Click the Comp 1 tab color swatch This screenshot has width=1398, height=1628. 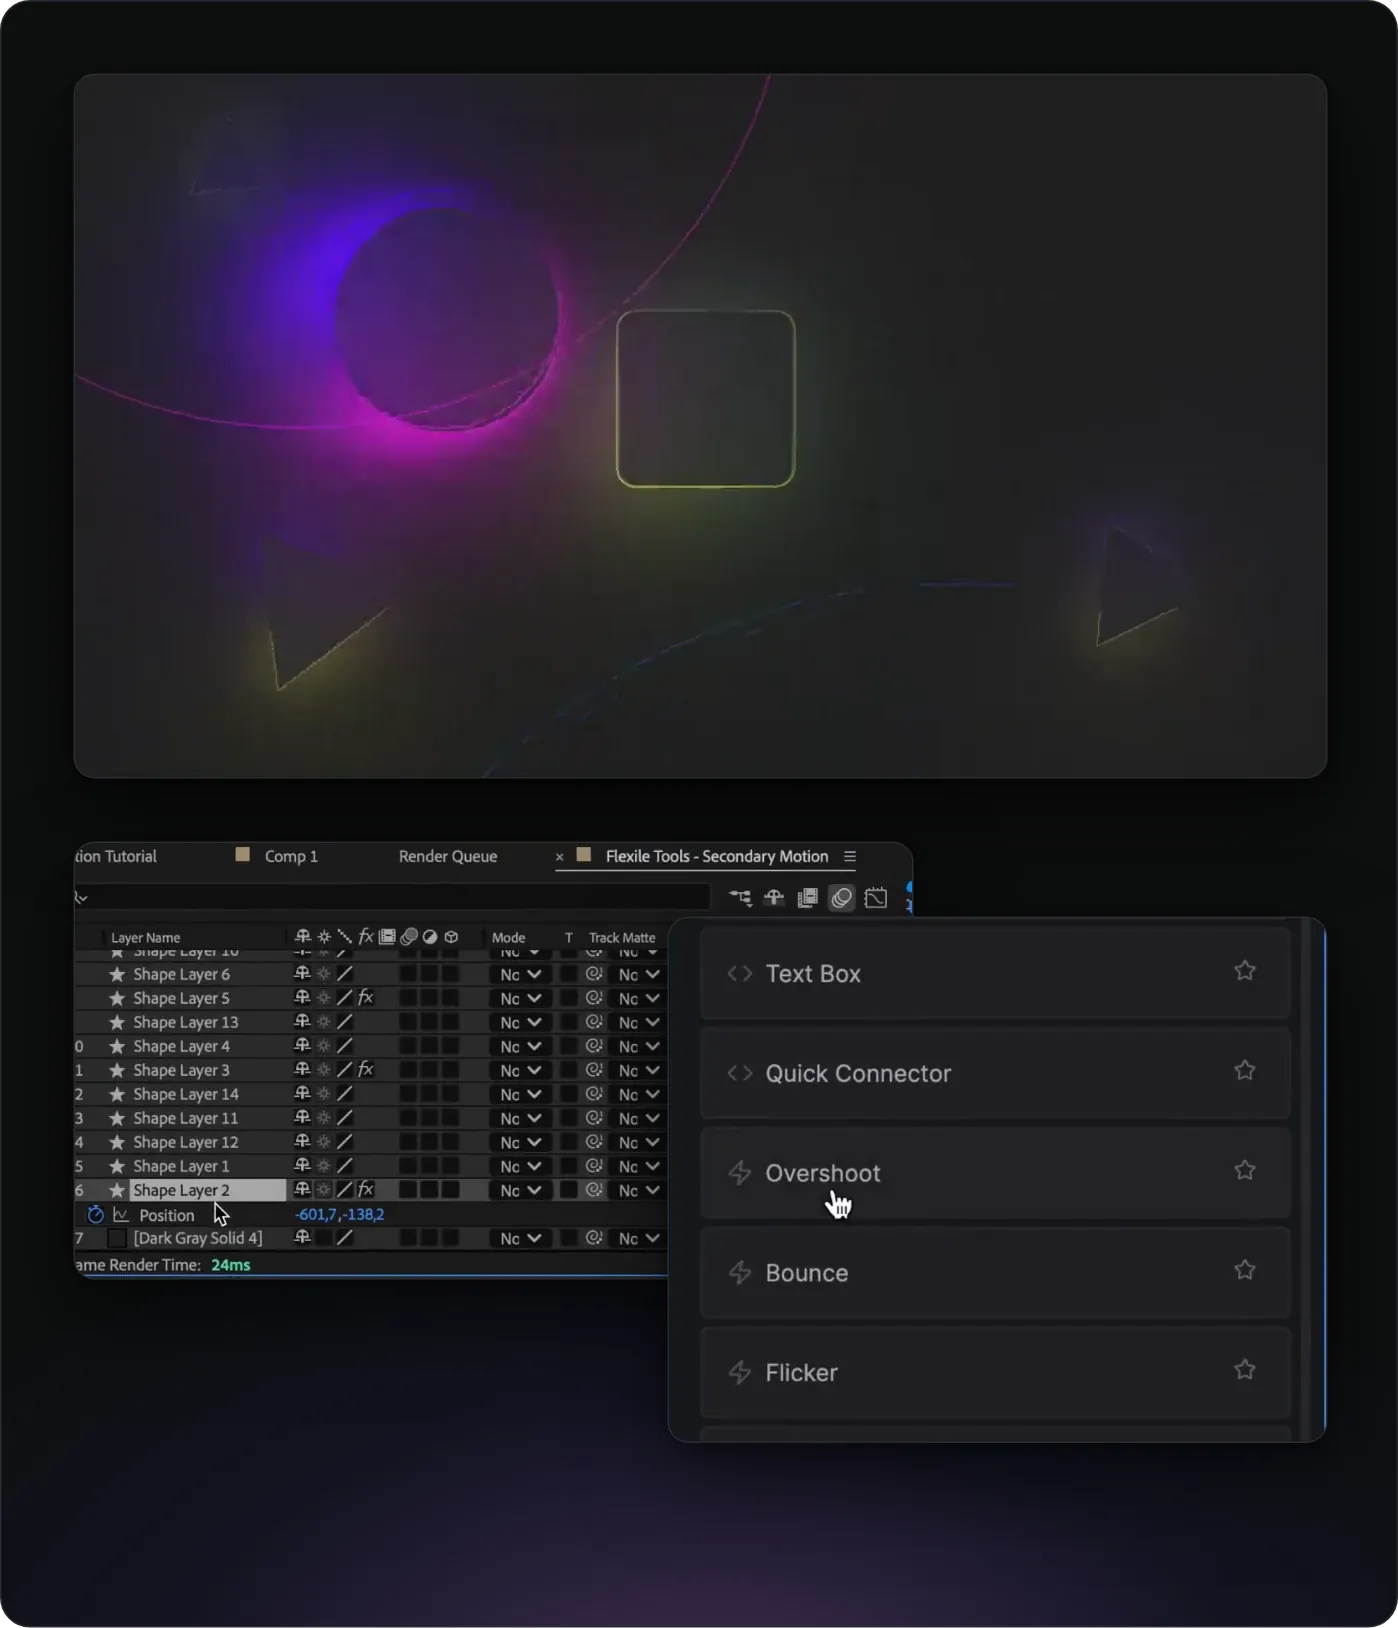[242, 854]
